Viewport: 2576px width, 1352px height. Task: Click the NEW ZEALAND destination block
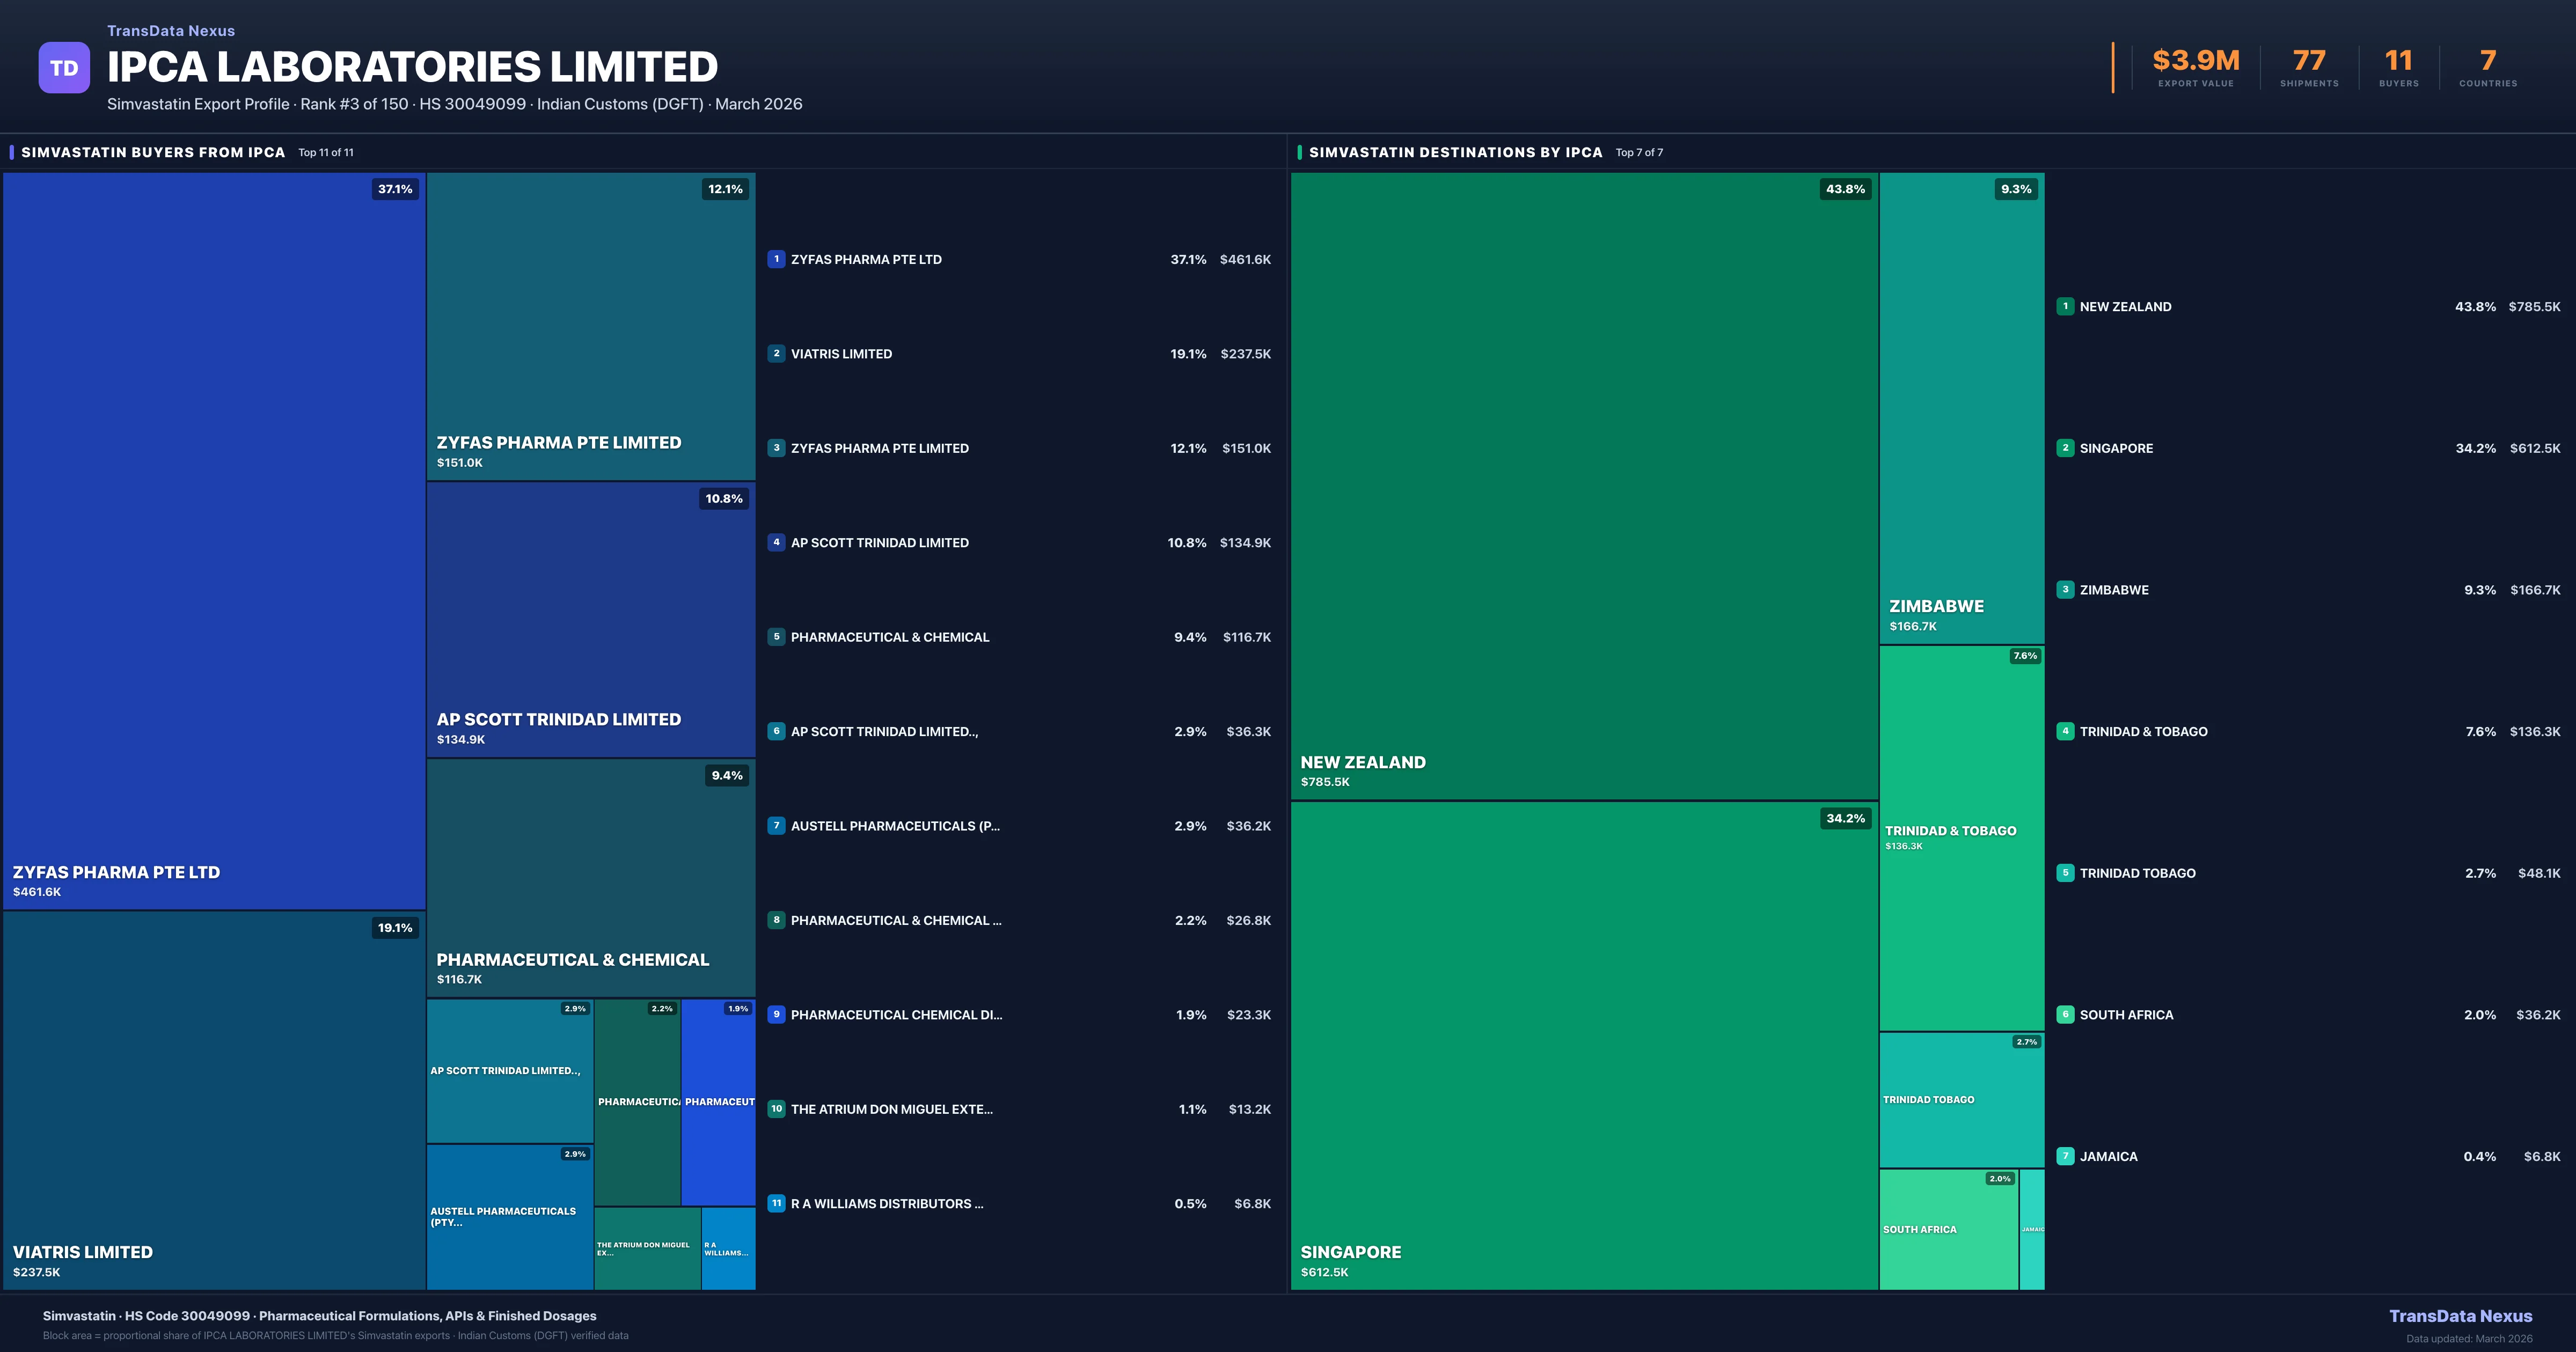click(x=1584, y=485)
